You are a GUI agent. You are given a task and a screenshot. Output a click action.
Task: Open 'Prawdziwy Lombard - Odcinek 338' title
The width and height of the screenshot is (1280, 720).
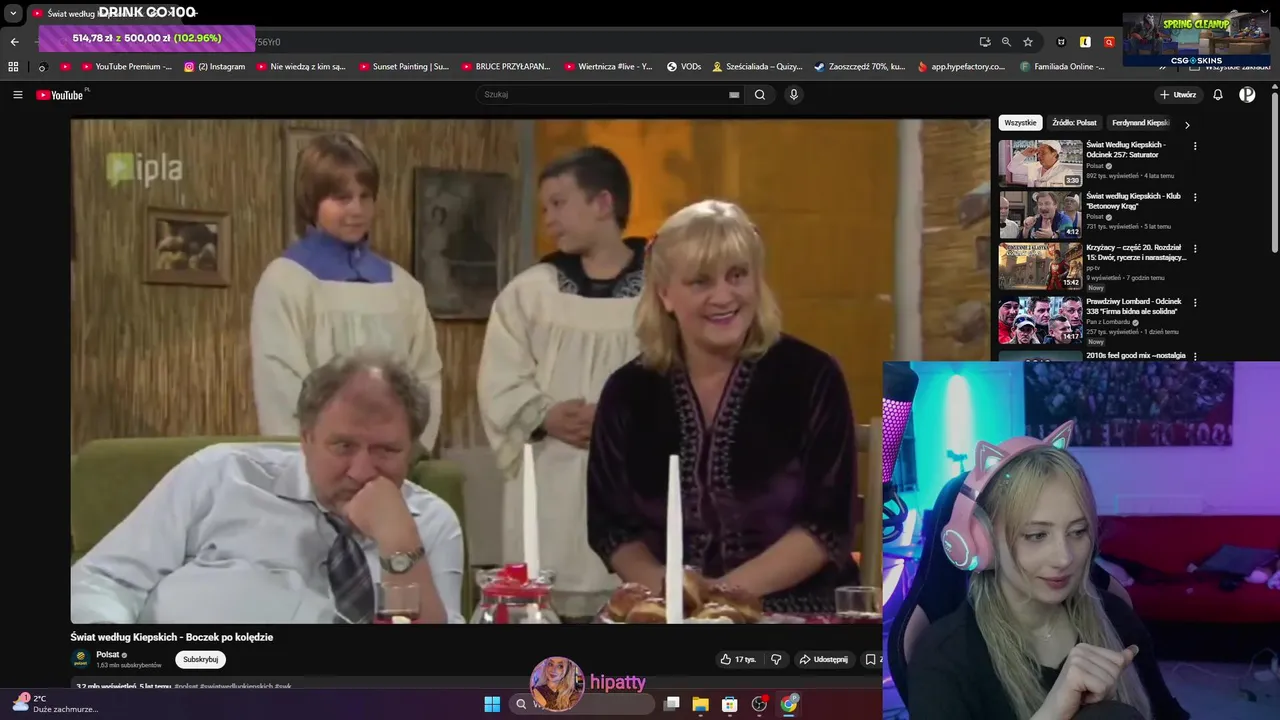pyautogui.click(x=1134, y=306)
